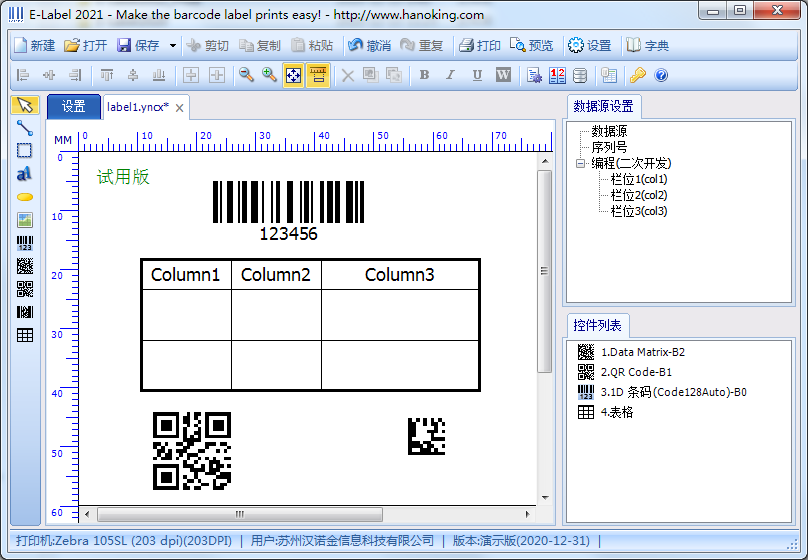Select the text tool
808x560 pixels.
[25, 174]
